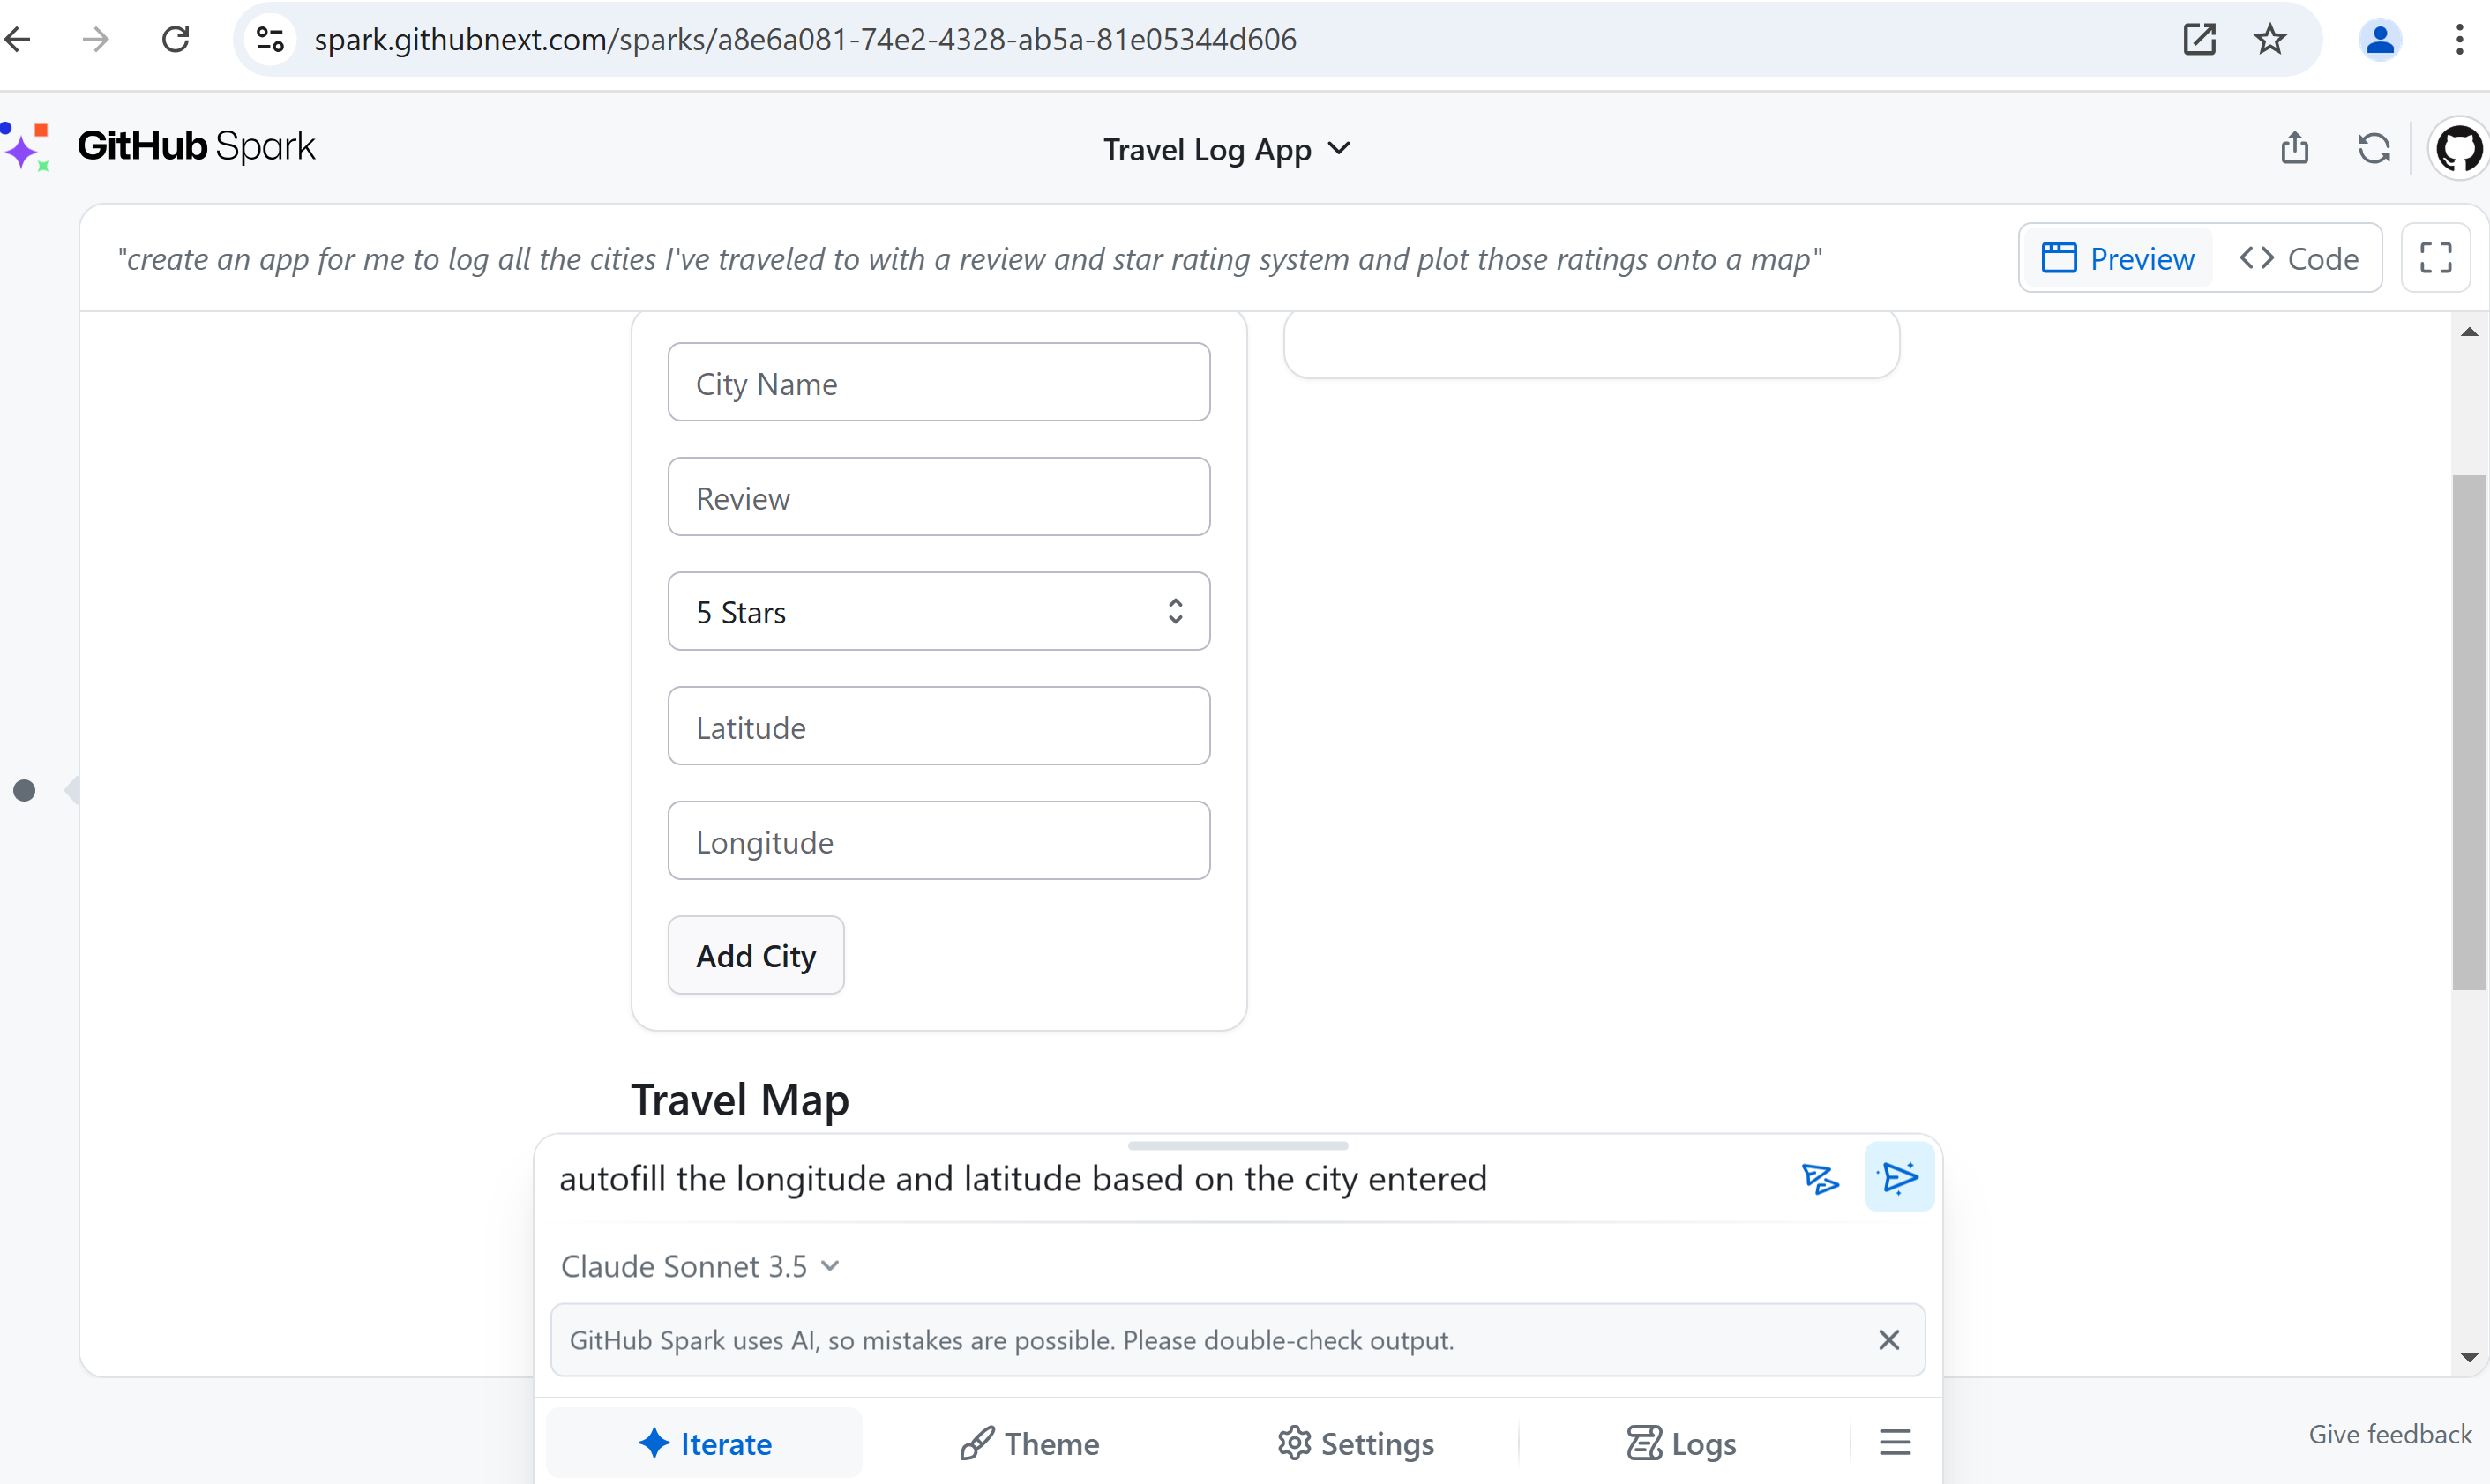Click the share icon in Spark header
The height and width of the screenshot is (1484, 2490).
coord(2295,148)
